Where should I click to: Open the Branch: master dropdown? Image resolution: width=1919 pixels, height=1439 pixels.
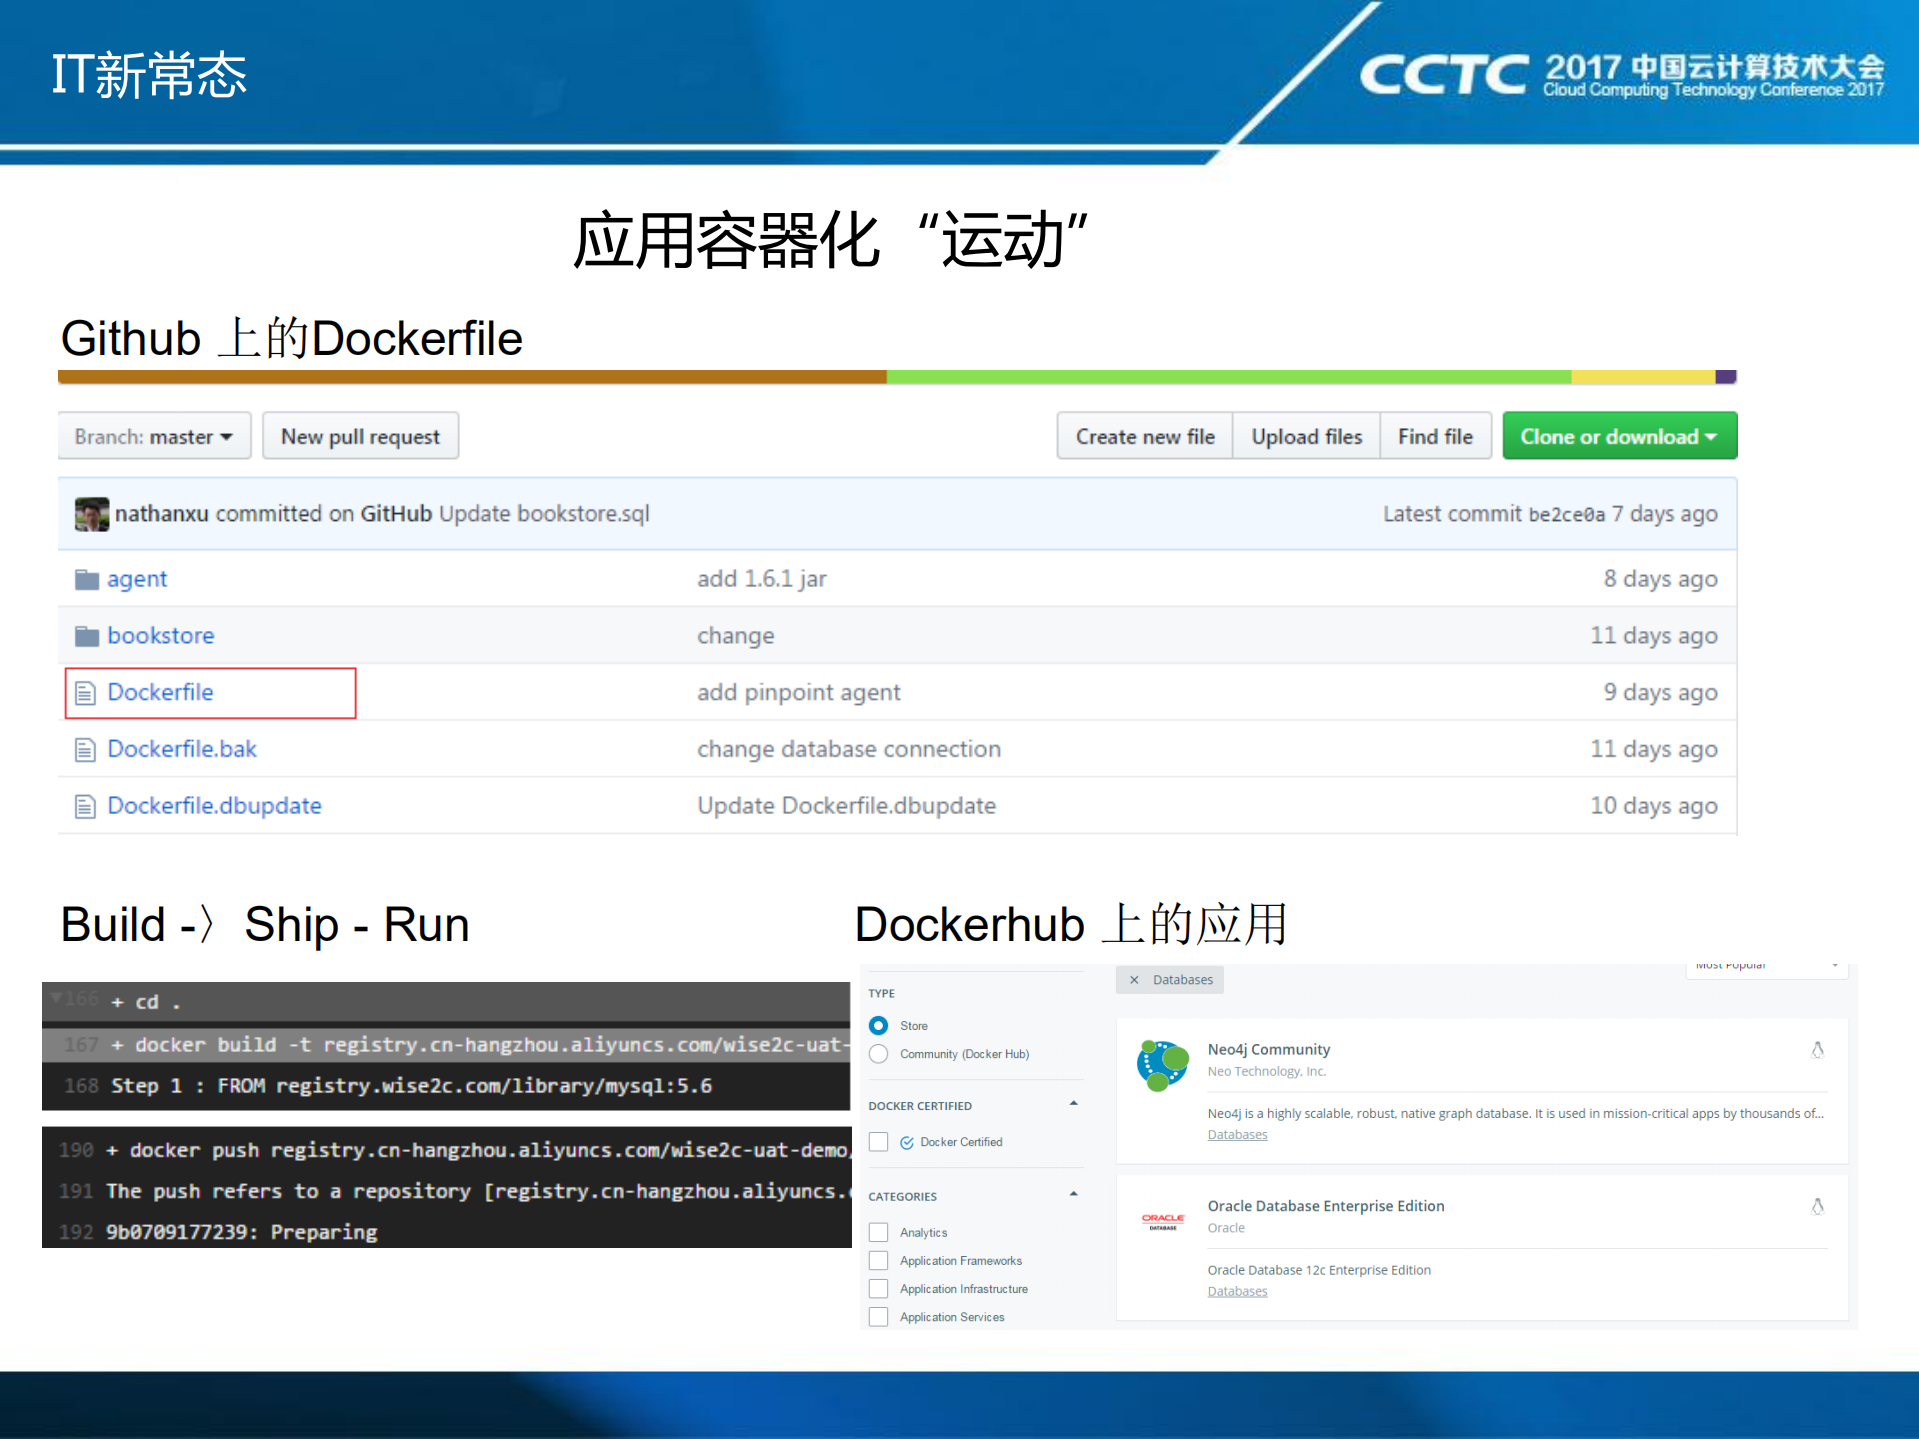[152, 435]
